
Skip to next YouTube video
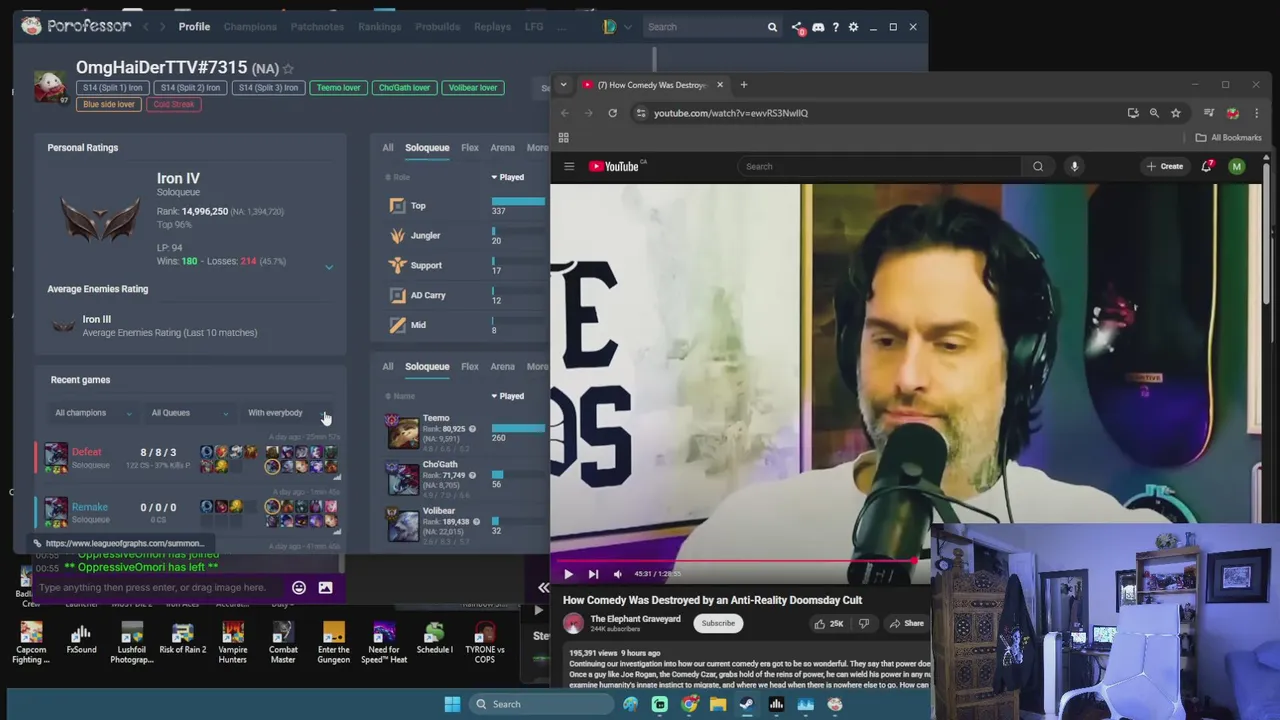click(x=593, y=574)
